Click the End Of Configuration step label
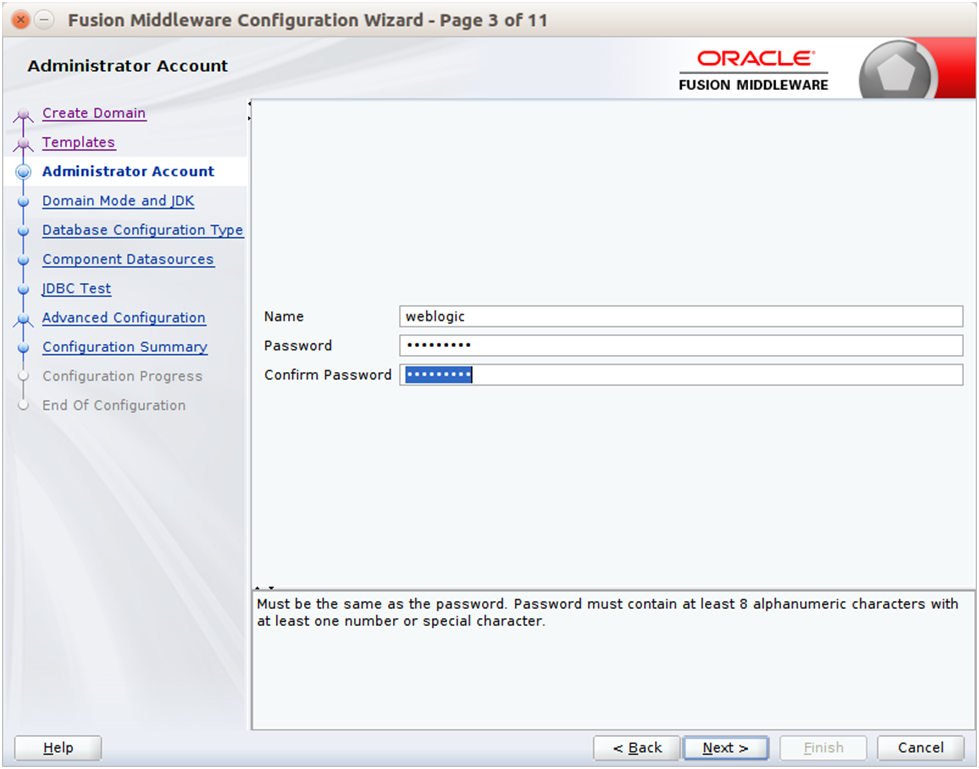This screenshot has width=979, height=769. pos(114,406)
